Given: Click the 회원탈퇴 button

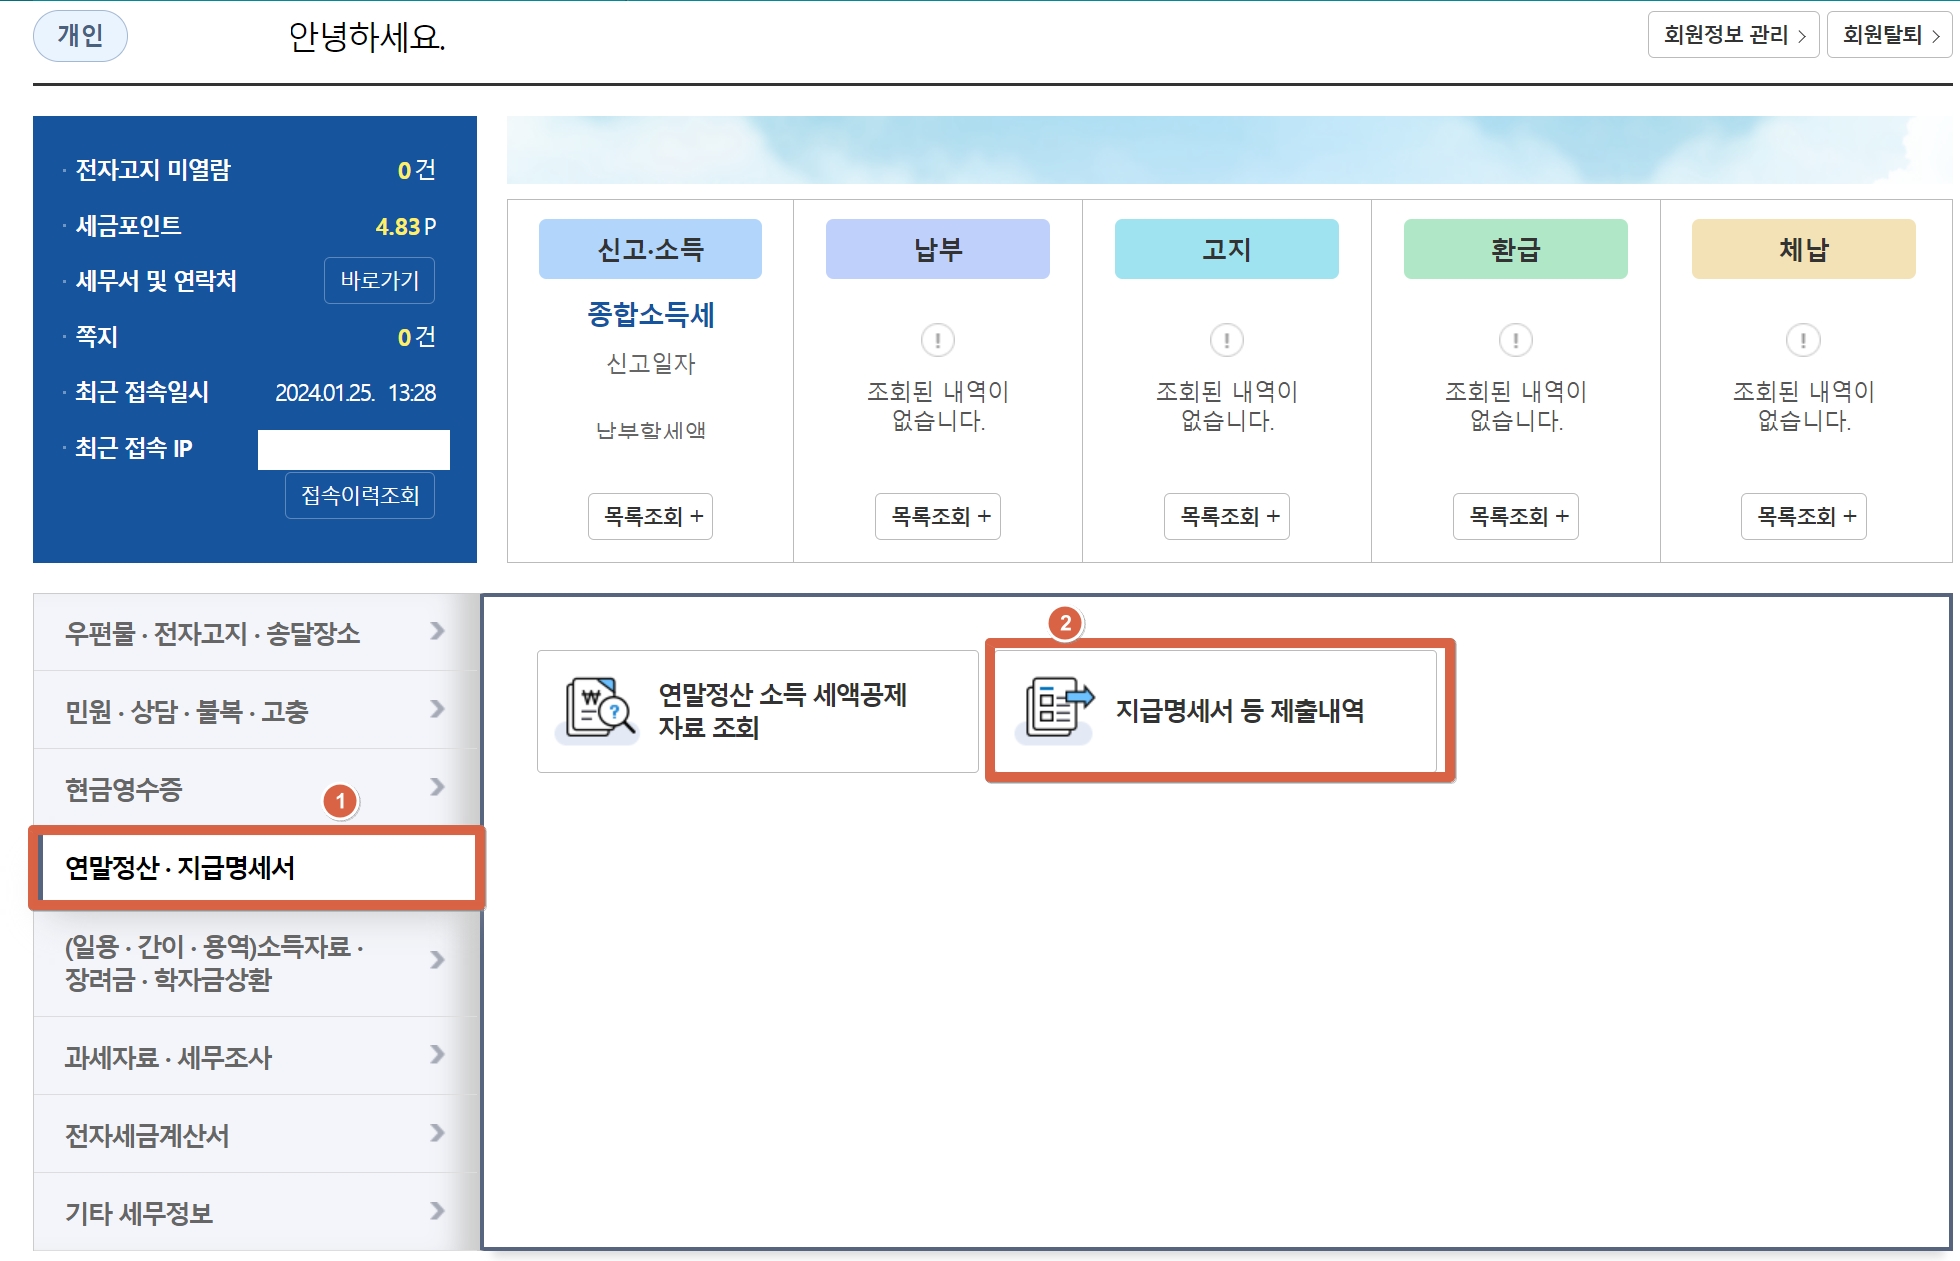Looking at the screenshot, I should (x=1889, y=35).
